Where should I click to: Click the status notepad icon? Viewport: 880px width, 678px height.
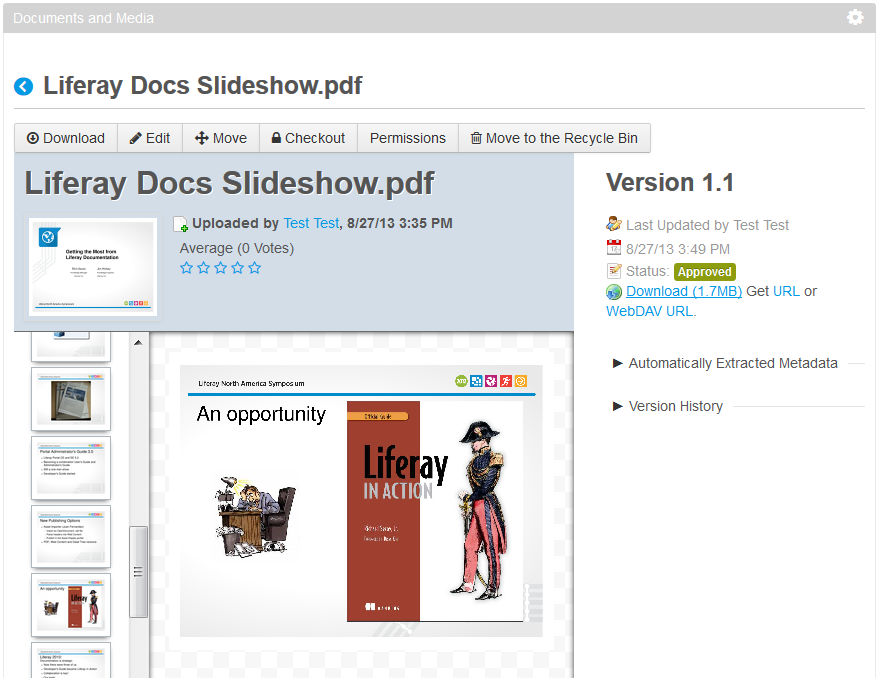point(615,271)
